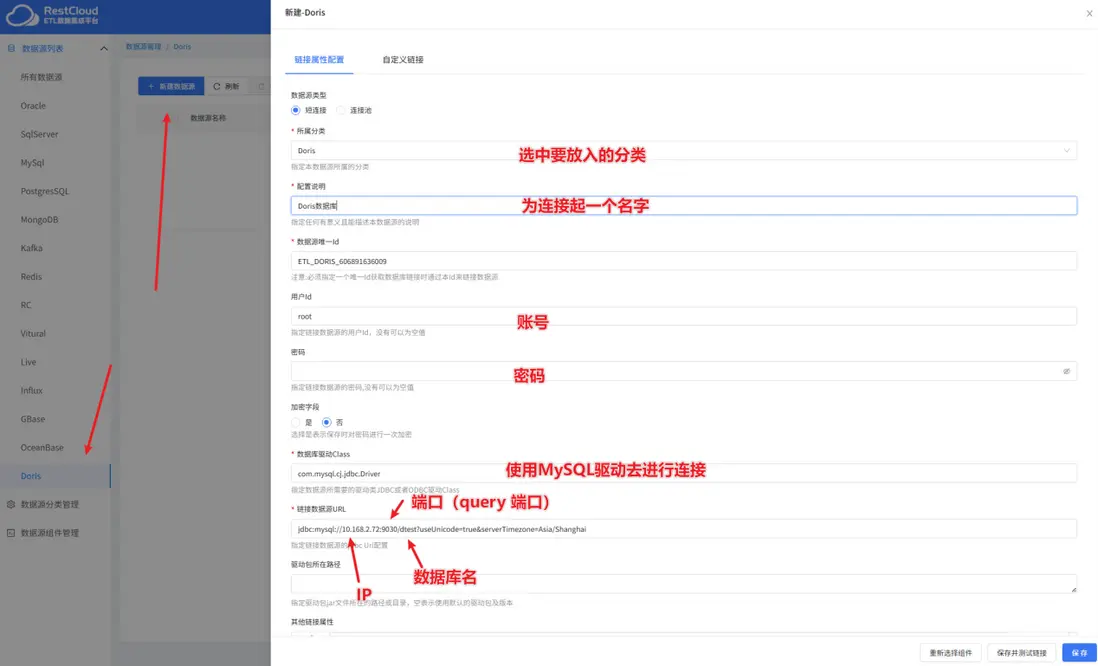Viewport: 1098px width, 666px height.
Task: Select RC data source category
Action: (26, 305)
